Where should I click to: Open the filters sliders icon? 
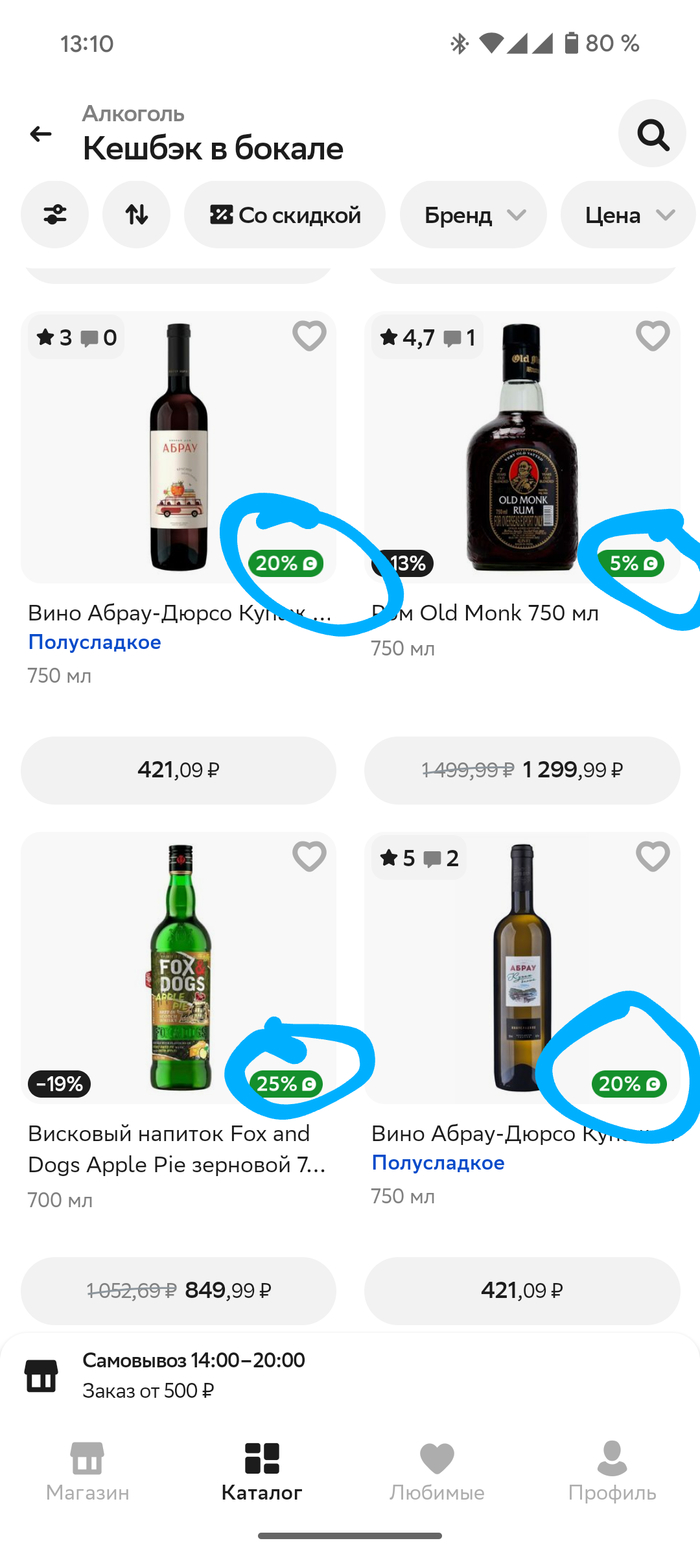pos(55,214)
